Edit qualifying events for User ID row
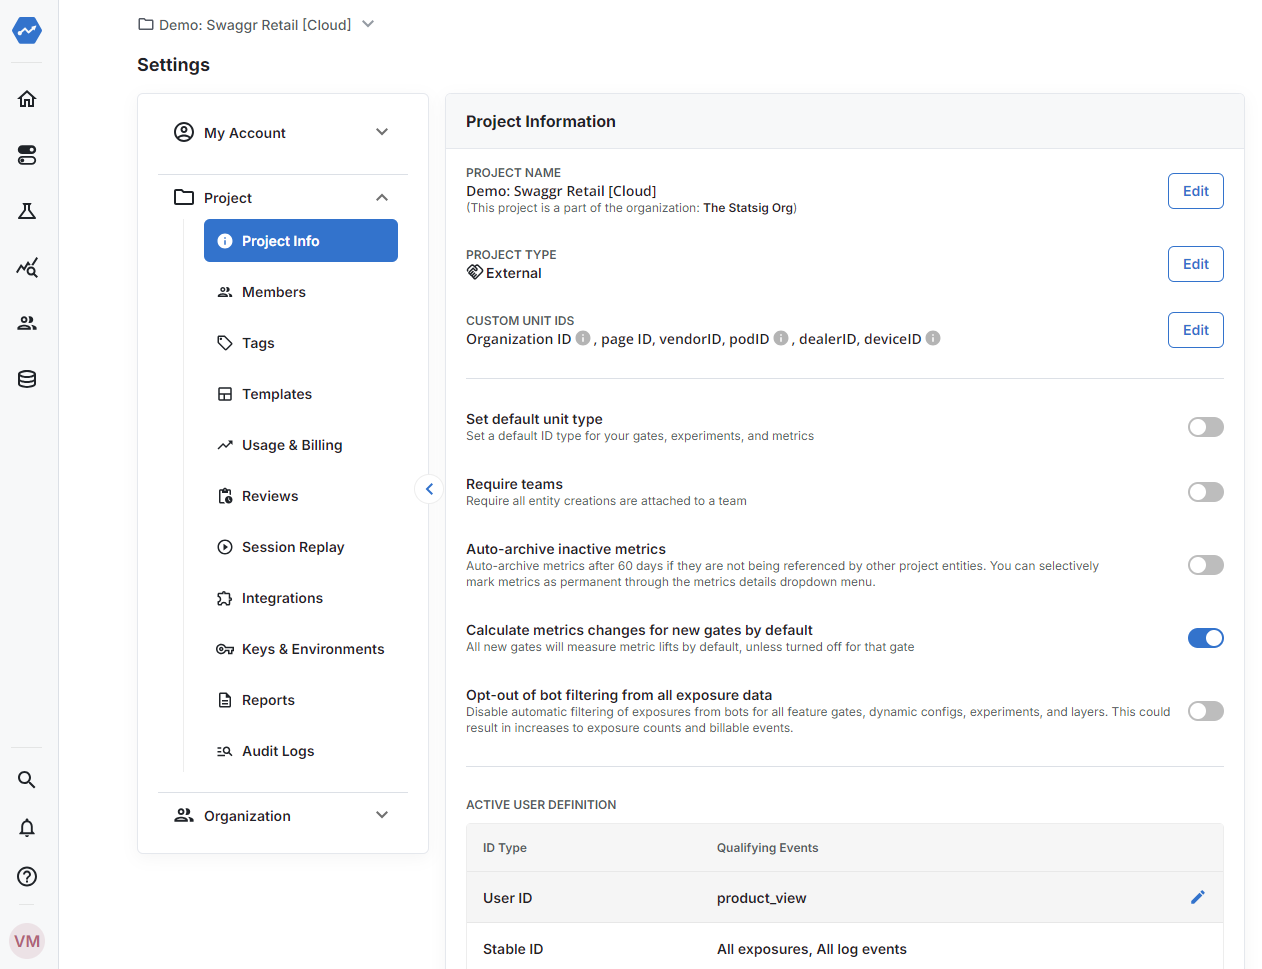The width and height of the screenshot is (1262, 969). [1197, 897]
